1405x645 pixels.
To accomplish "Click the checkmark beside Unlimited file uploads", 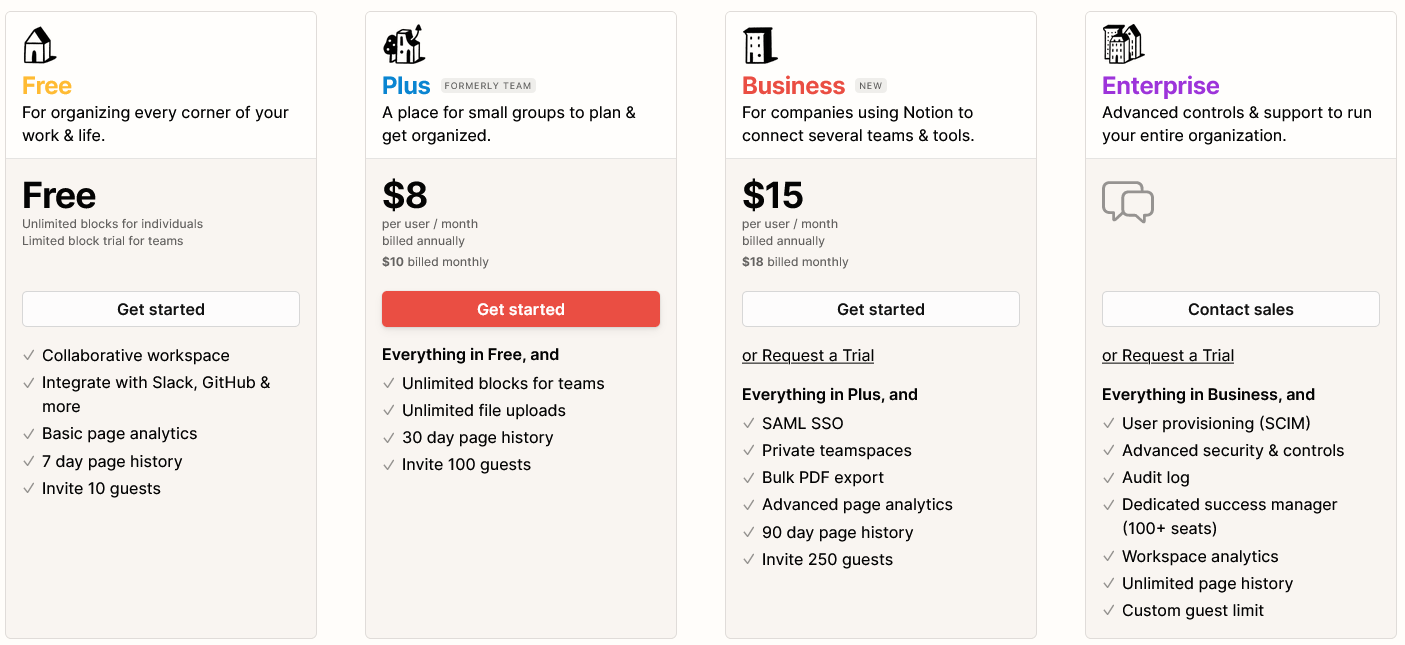I will pyautogui.click(x=389, y=411).
